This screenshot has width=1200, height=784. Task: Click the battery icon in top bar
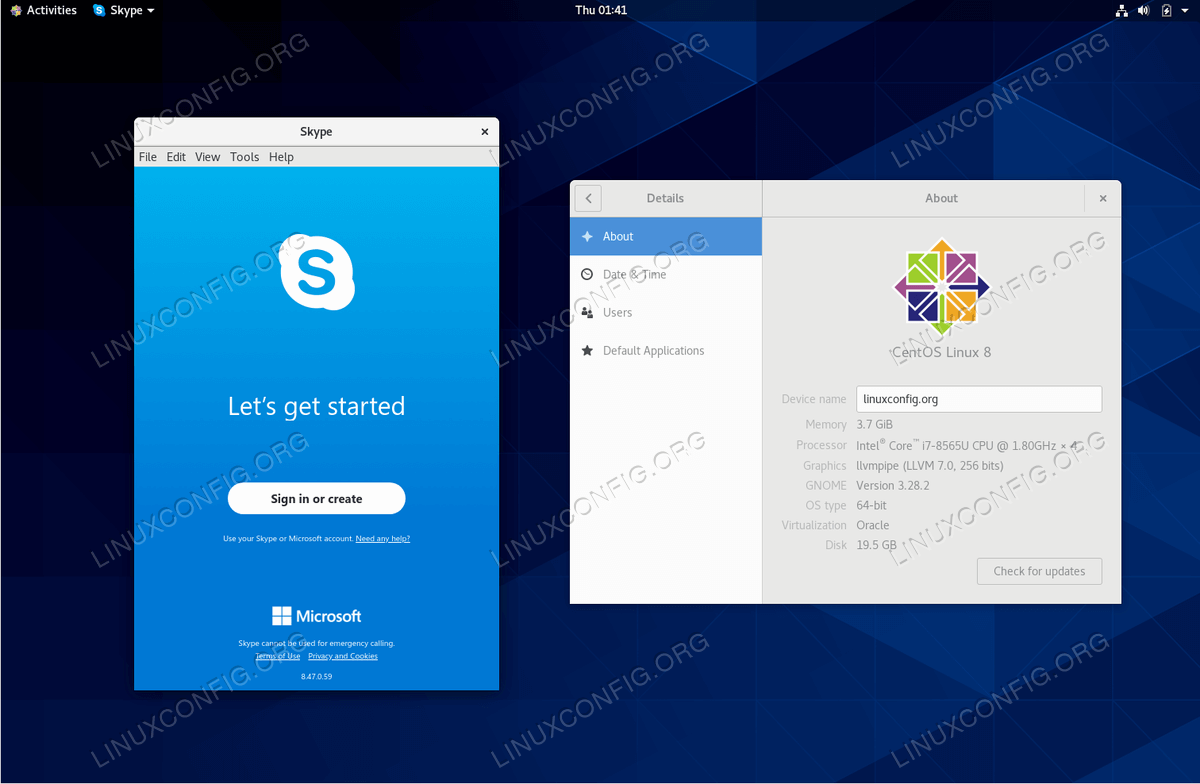click(1167, 10)
